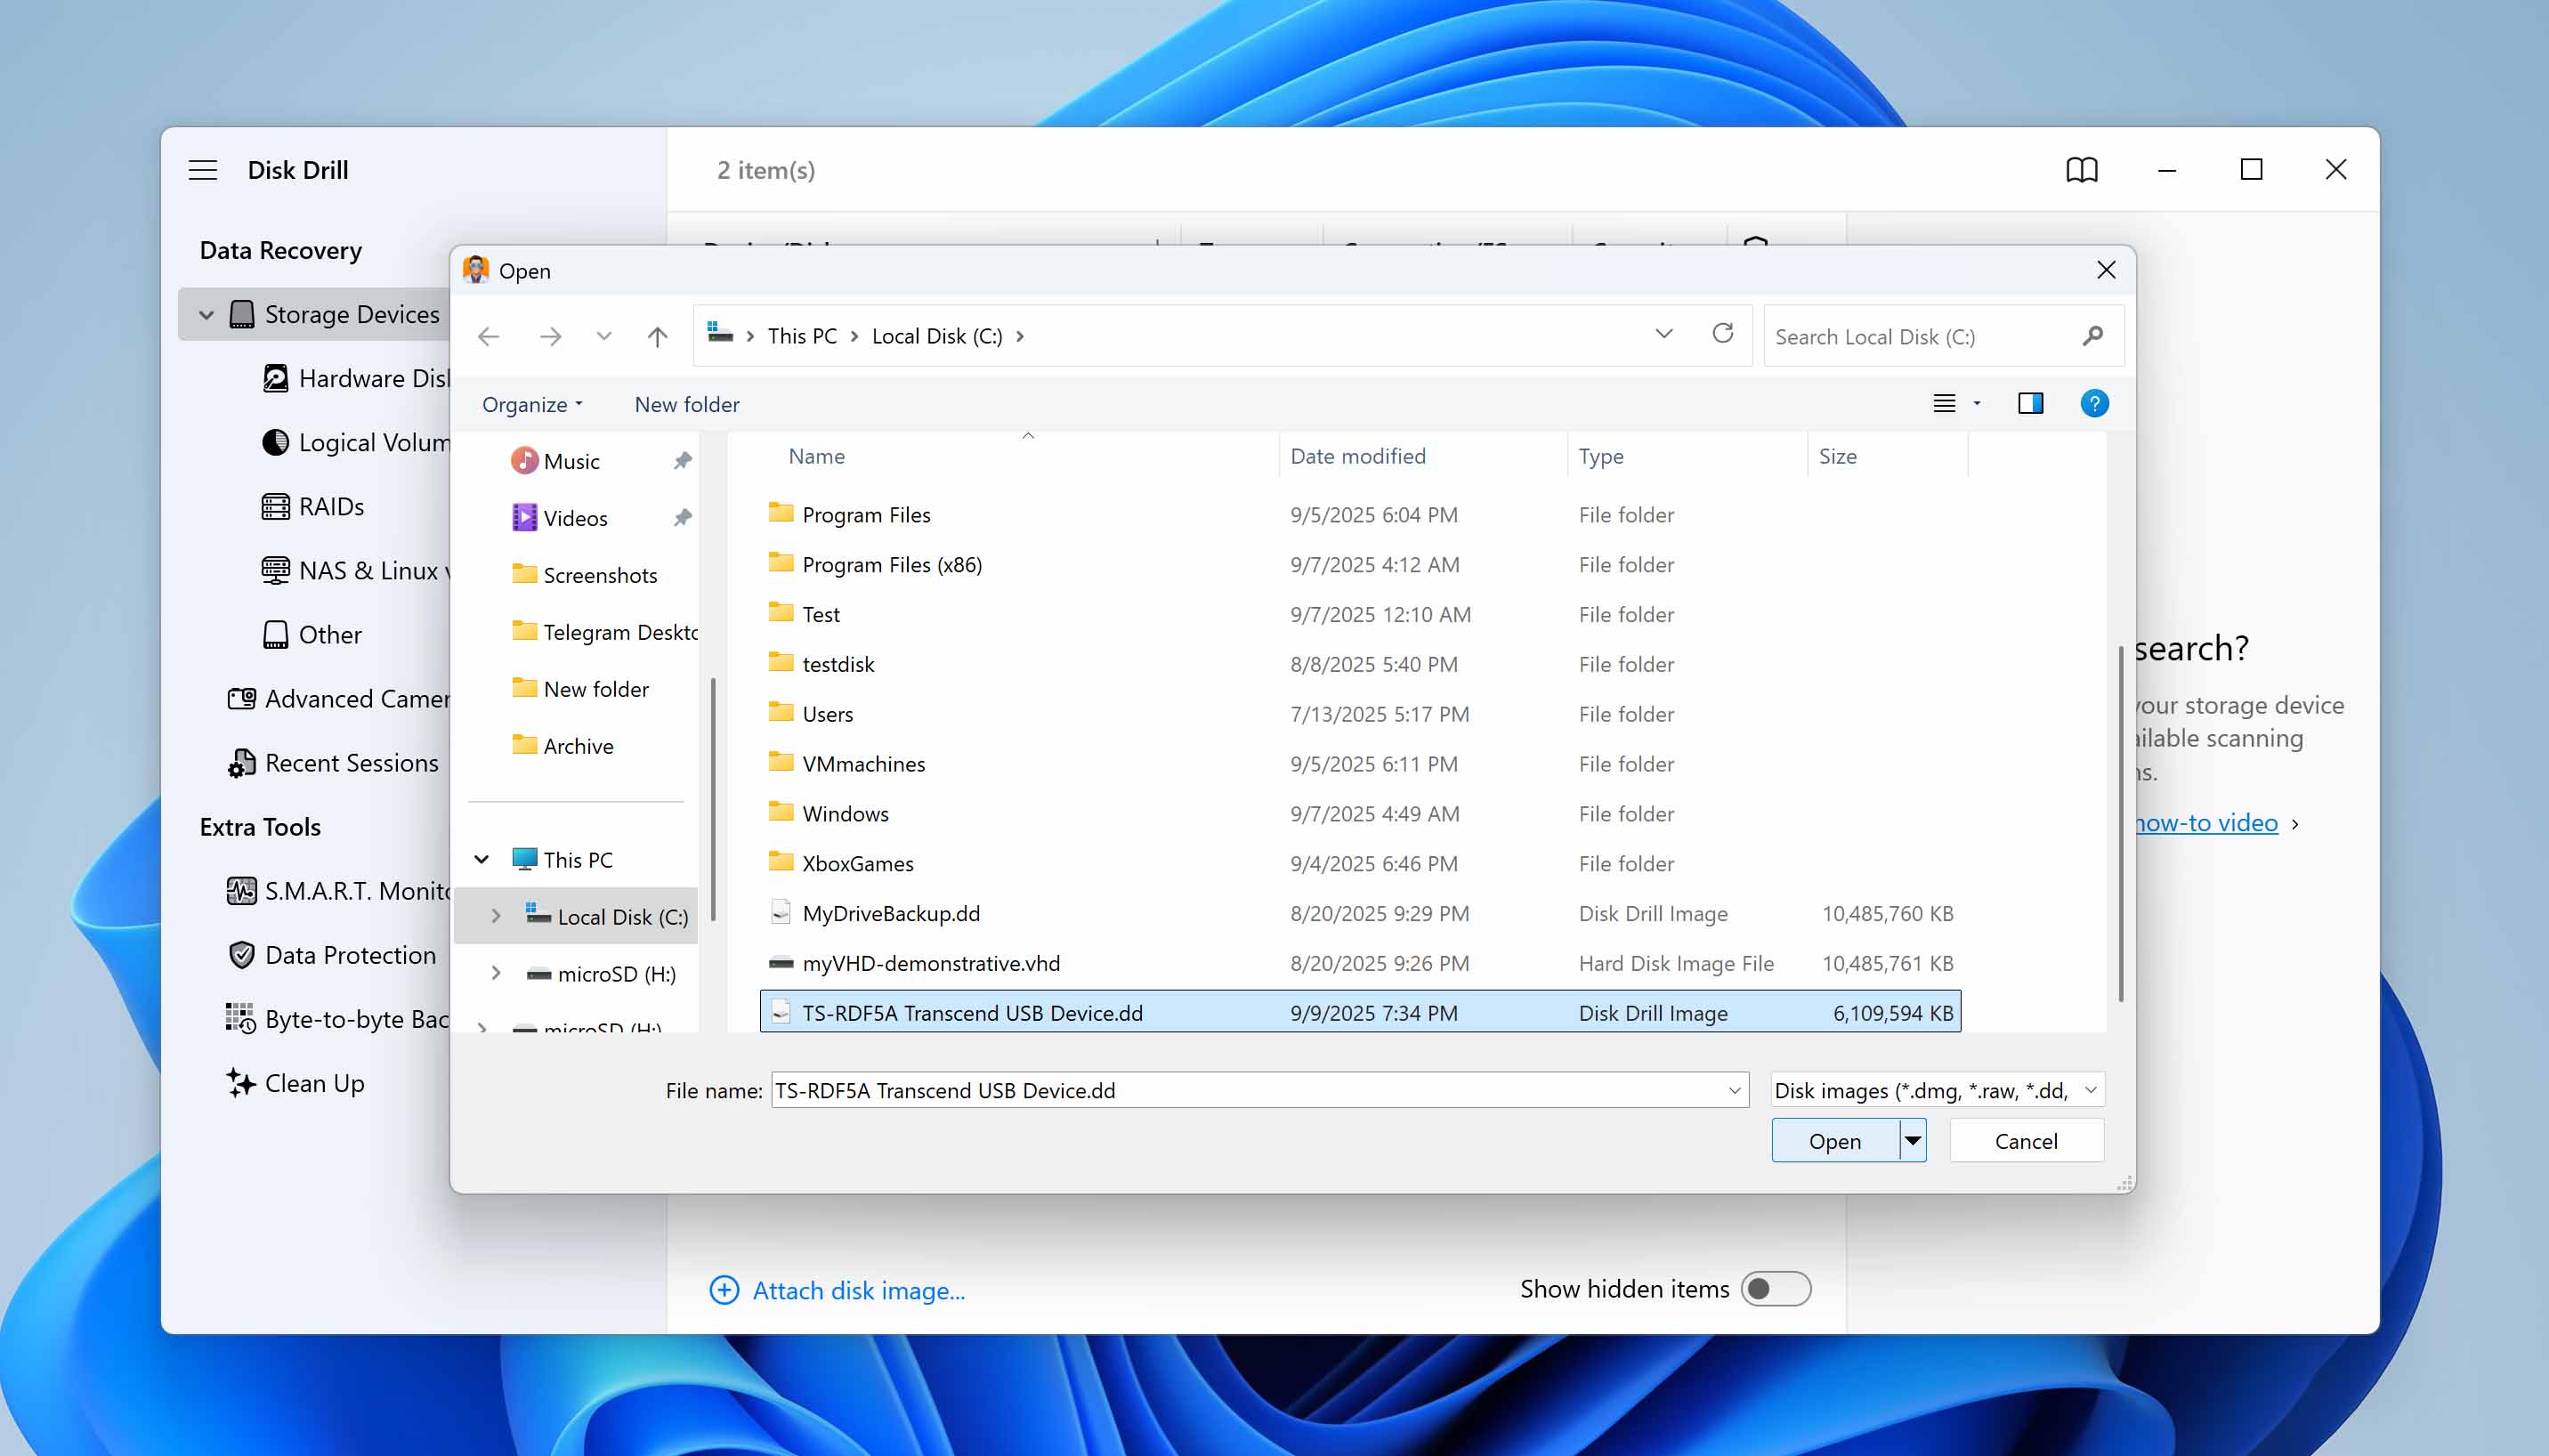Open the Open button's dropdown arrow
Viewport: 2549px width, 1456px height.
coord(1911,1140)
